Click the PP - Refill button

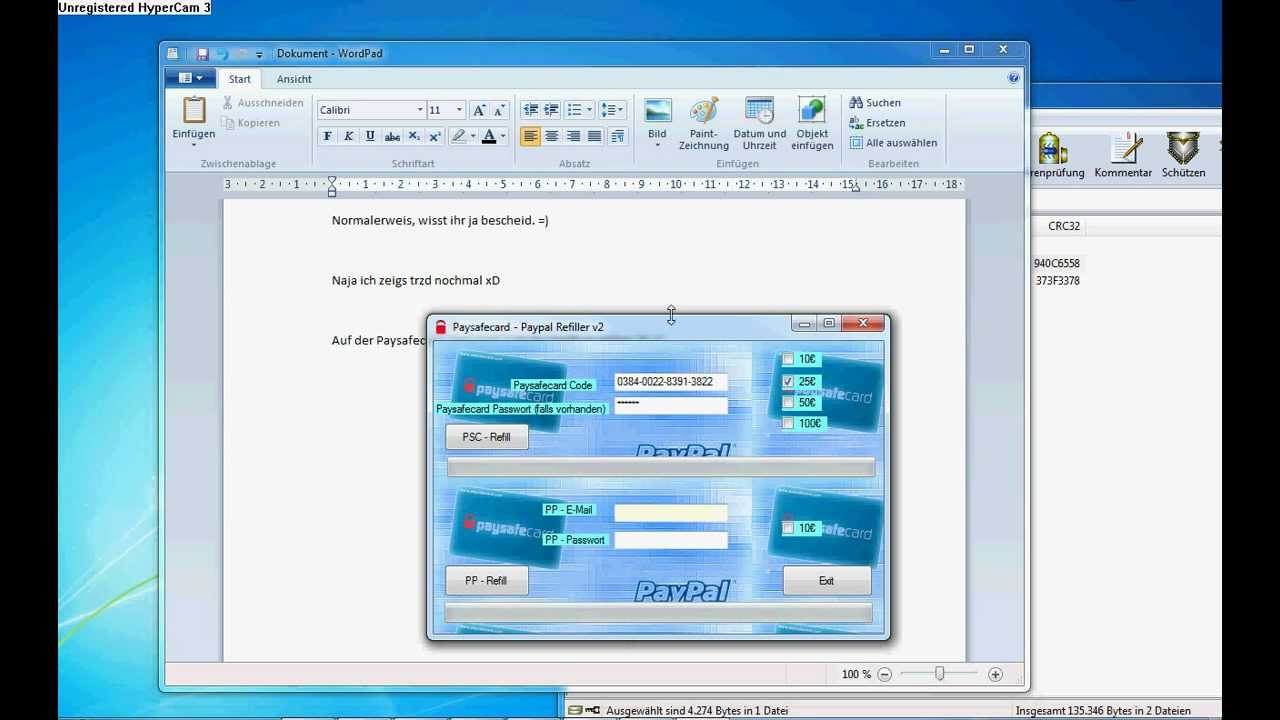point(486,580)
